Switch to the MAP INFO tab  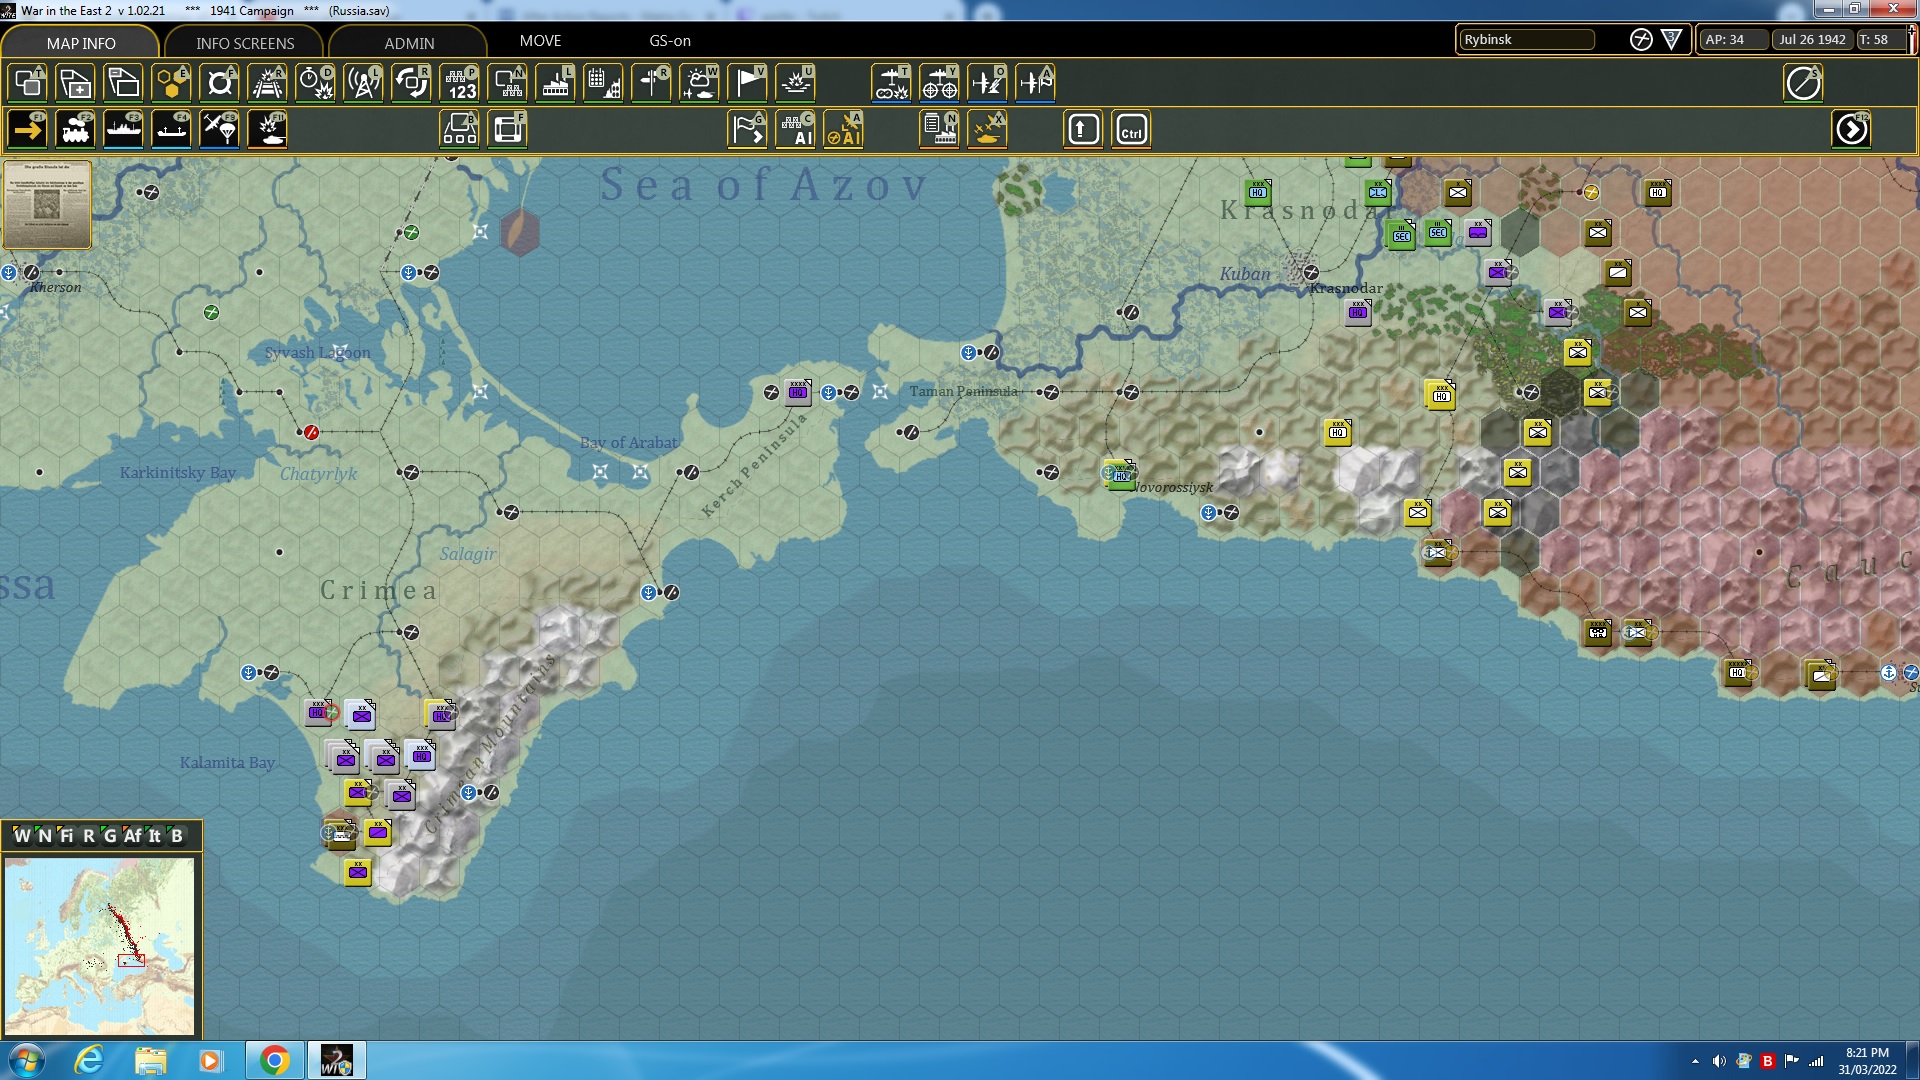tap(81, 43)
